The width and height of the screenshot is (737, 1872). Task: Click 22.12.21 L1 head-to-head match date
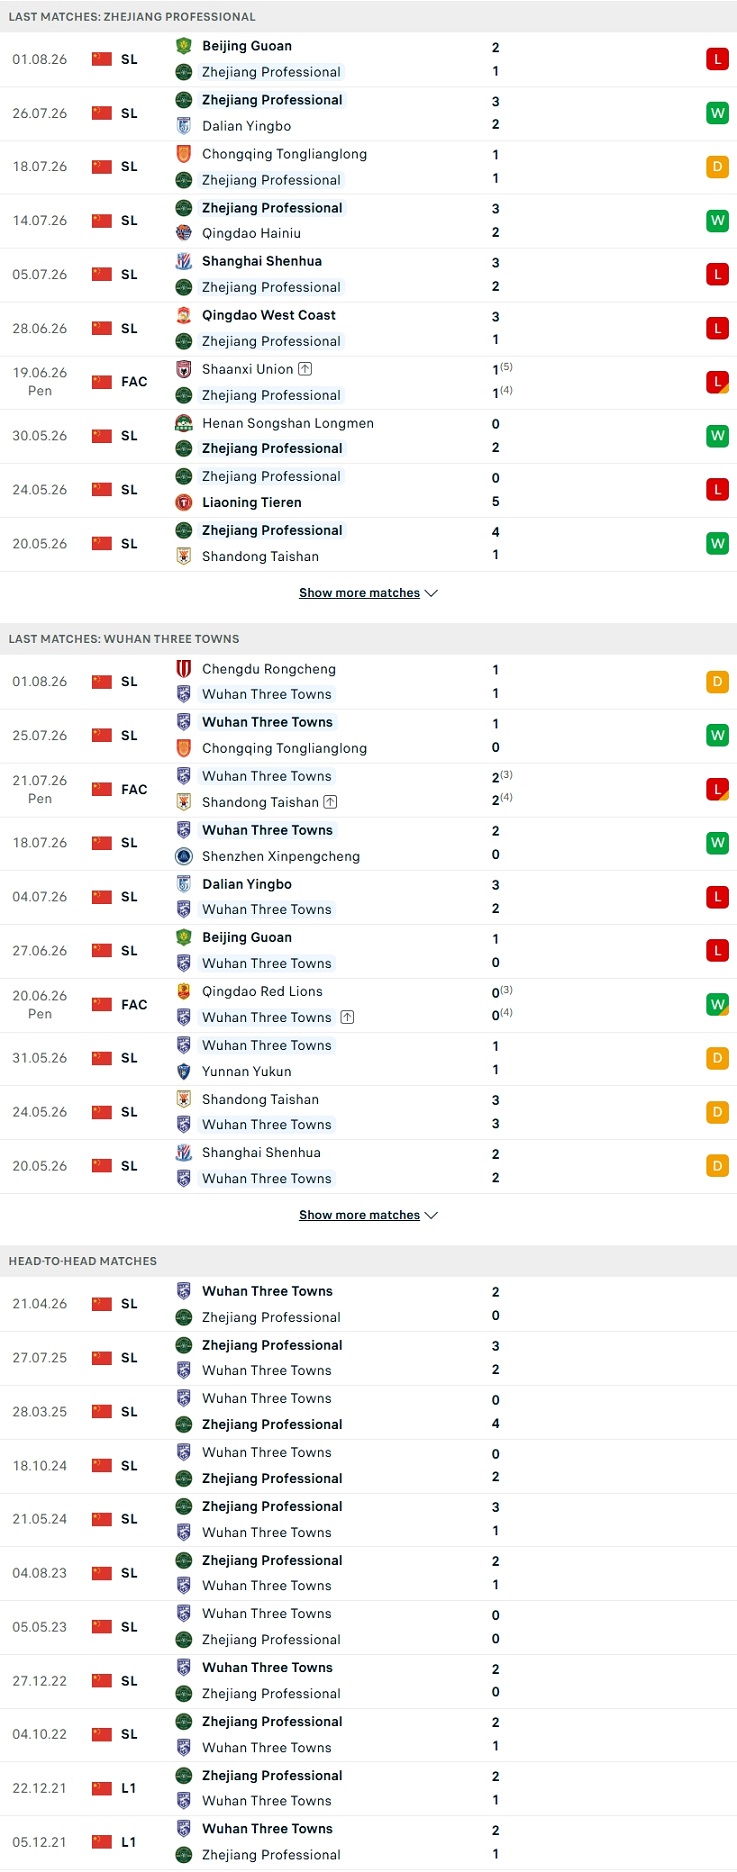tap(40, 1788)
